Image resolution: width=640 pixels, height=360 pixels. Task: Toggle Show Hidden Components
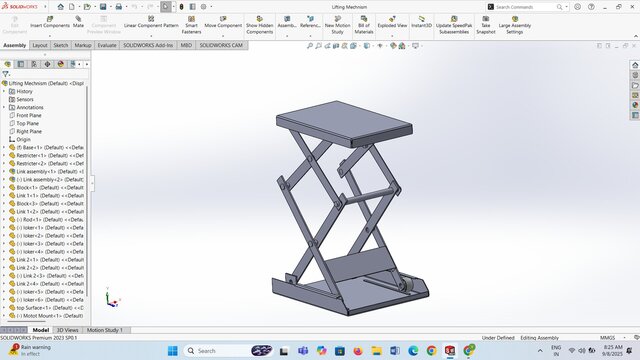point(260,25)
